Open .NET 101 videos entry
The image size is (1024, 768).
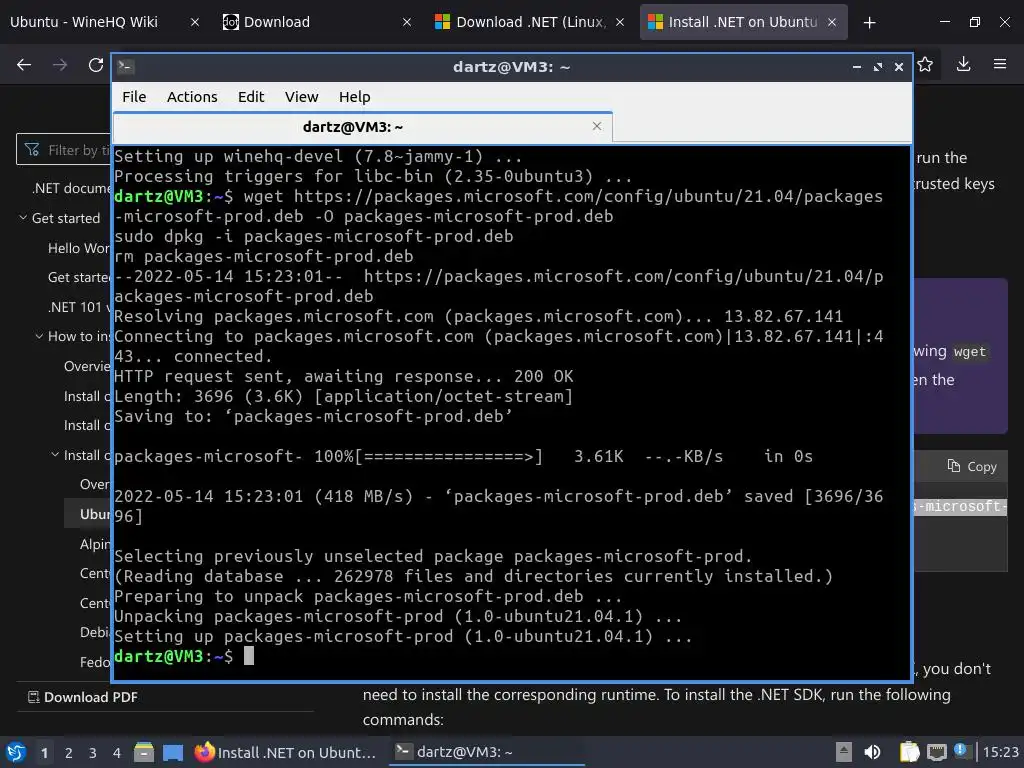click(x=79, y=307)
